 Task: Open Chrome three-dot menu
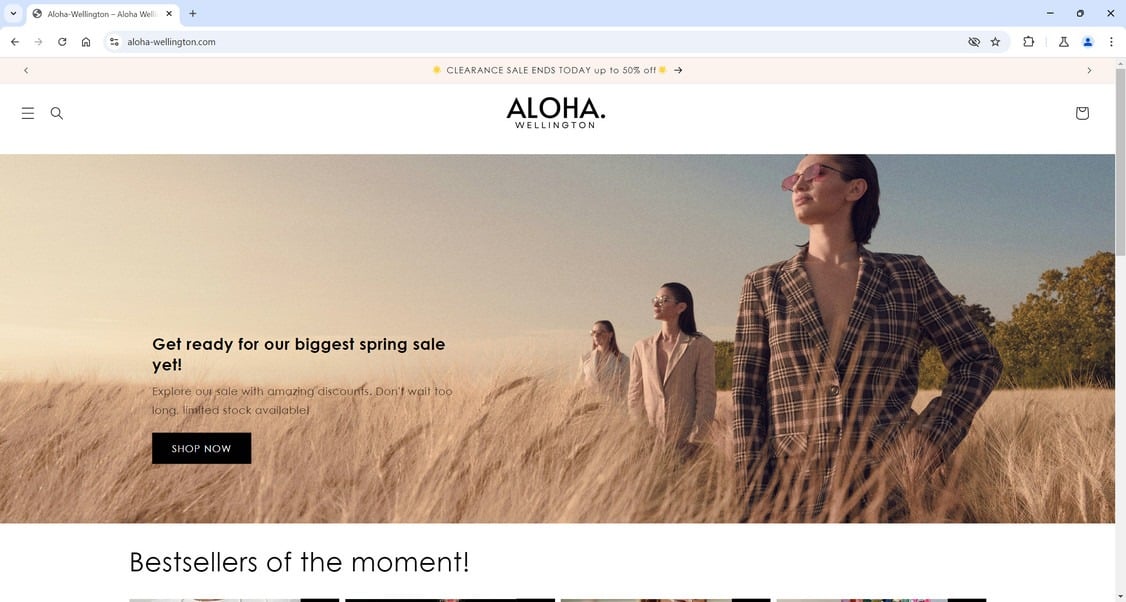click(1111, 42)
